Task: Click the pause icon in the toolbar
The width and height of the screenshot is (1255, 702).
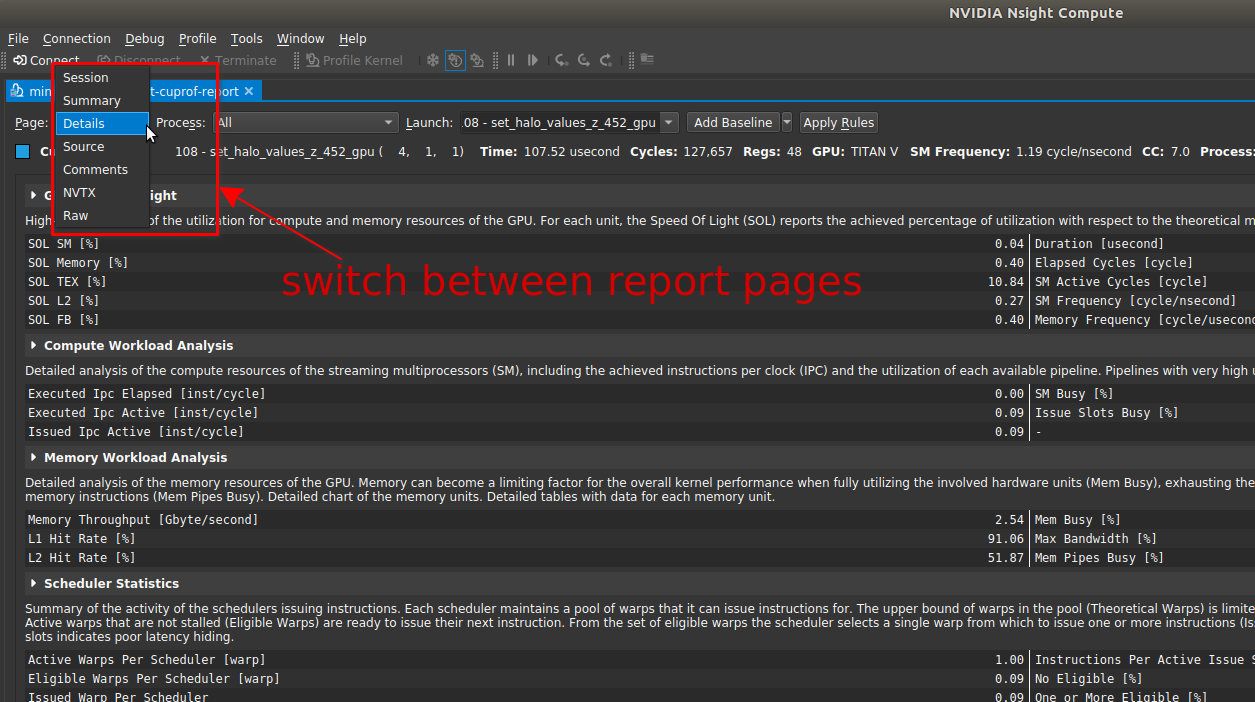Action: (x=511, y=61)
